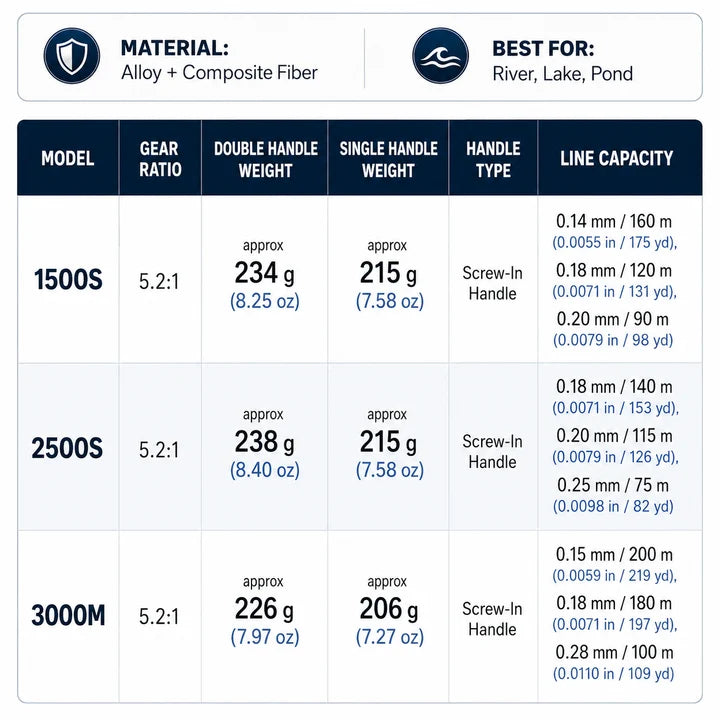The image size is (720, 720).
Task: Select the MODEL column header
Action: pos(68,158)
